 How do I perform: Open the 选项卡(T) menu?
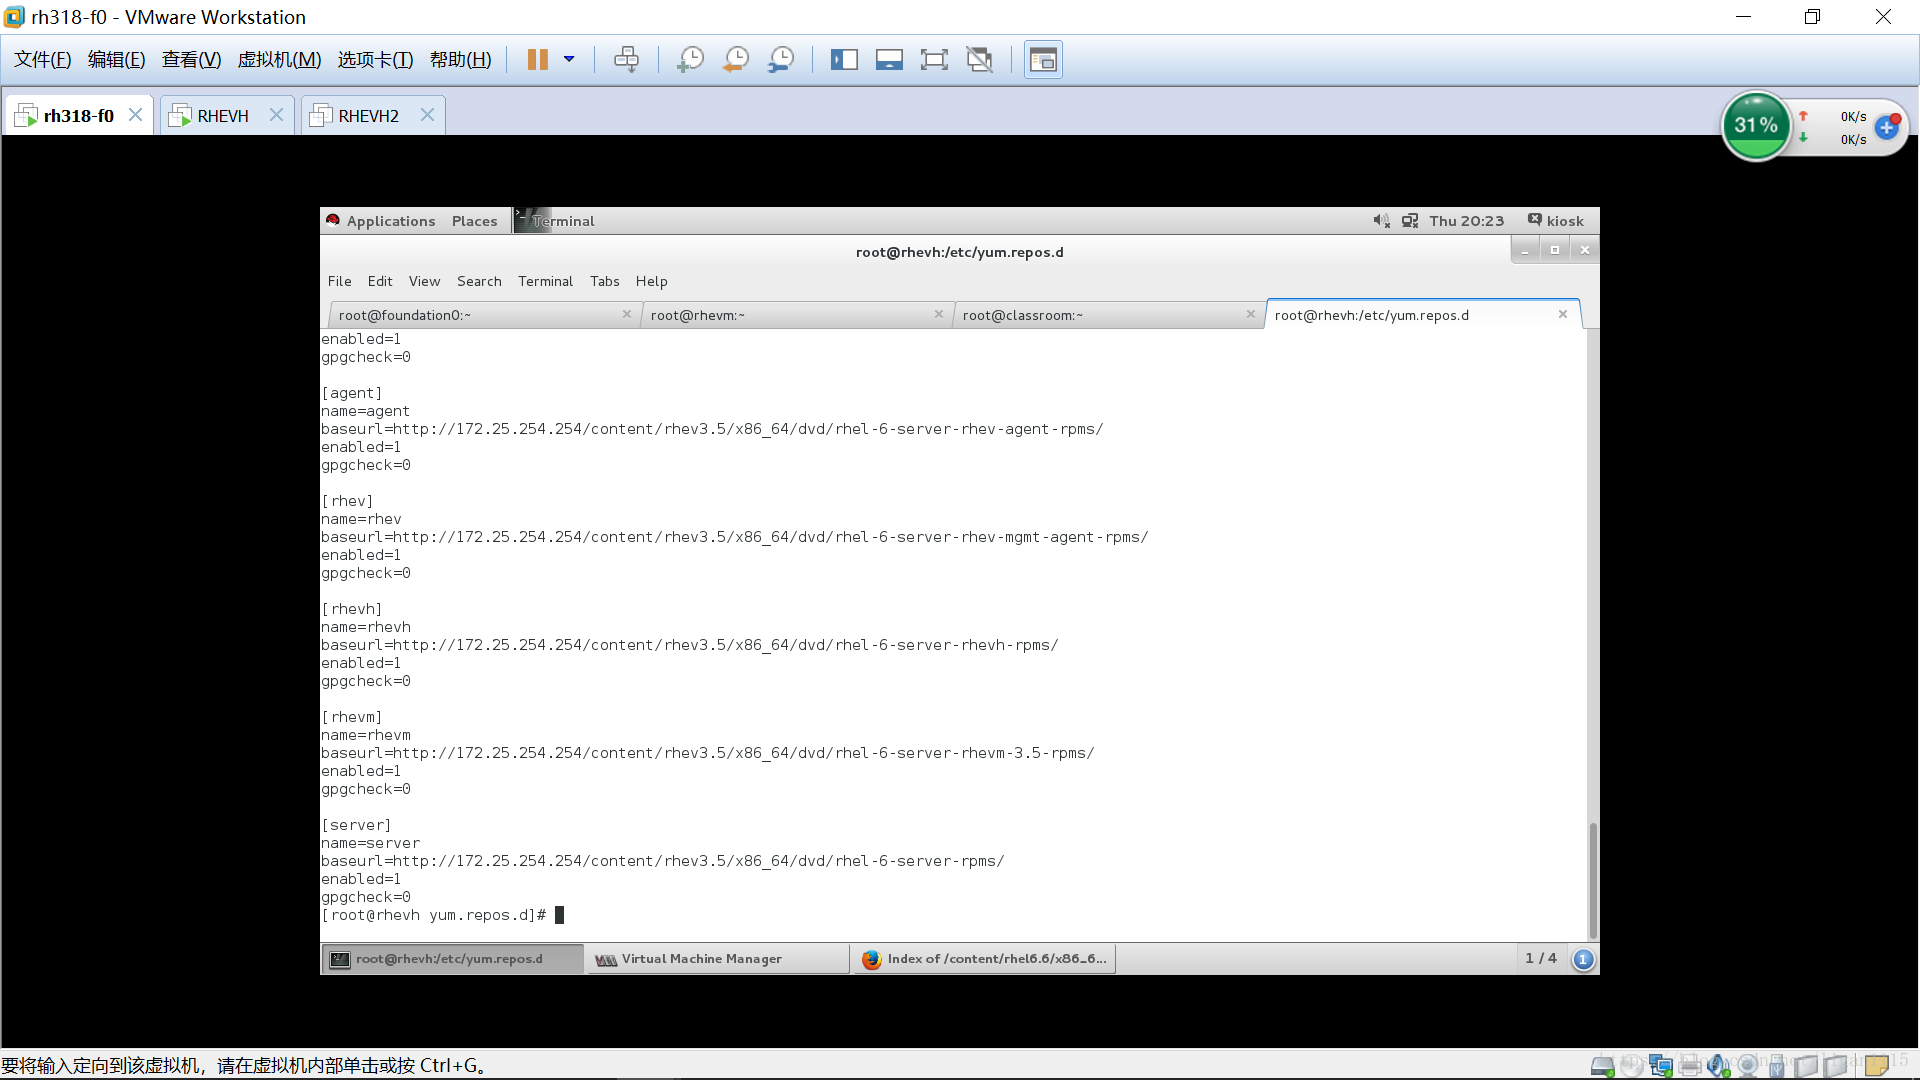376,60
